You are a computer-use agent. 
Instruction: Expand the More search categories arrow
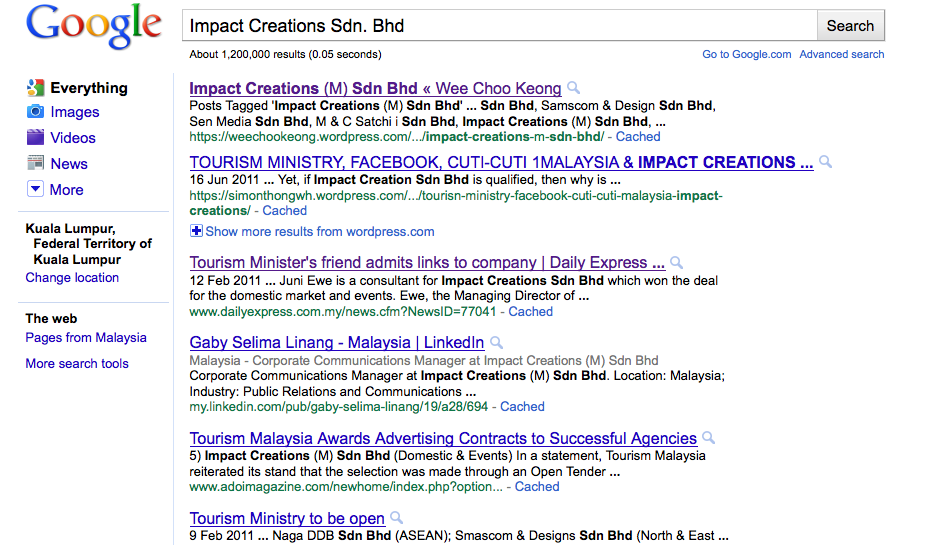[36, 189]
